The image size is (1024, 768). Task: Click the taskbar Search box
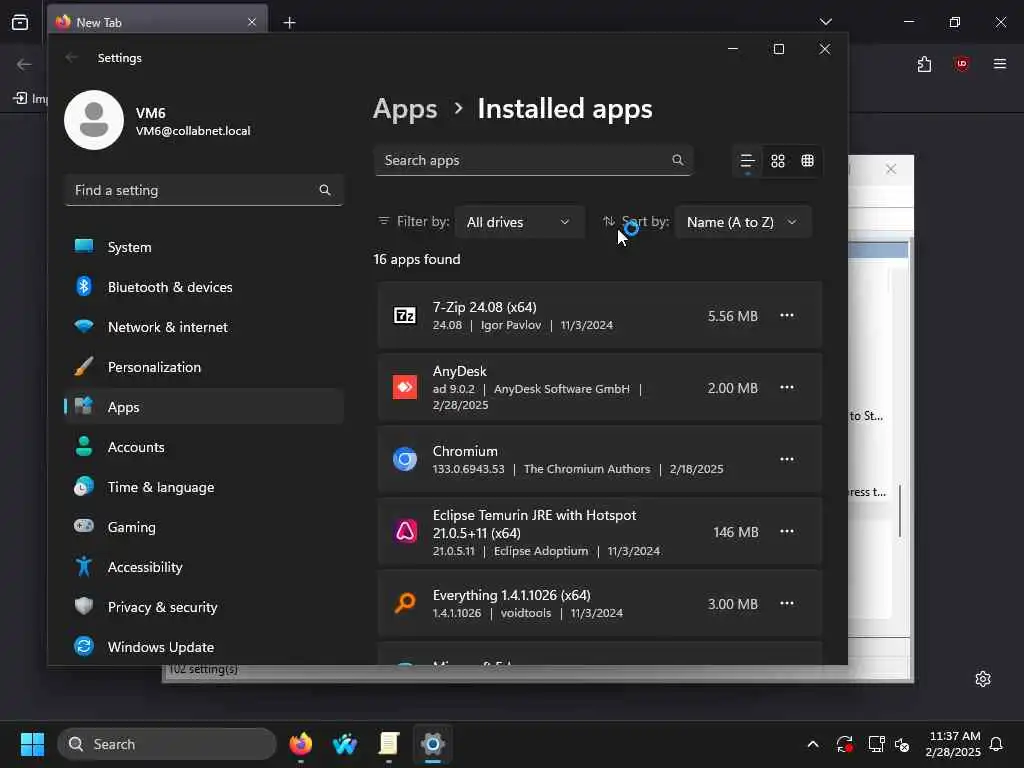coord(167,744)
